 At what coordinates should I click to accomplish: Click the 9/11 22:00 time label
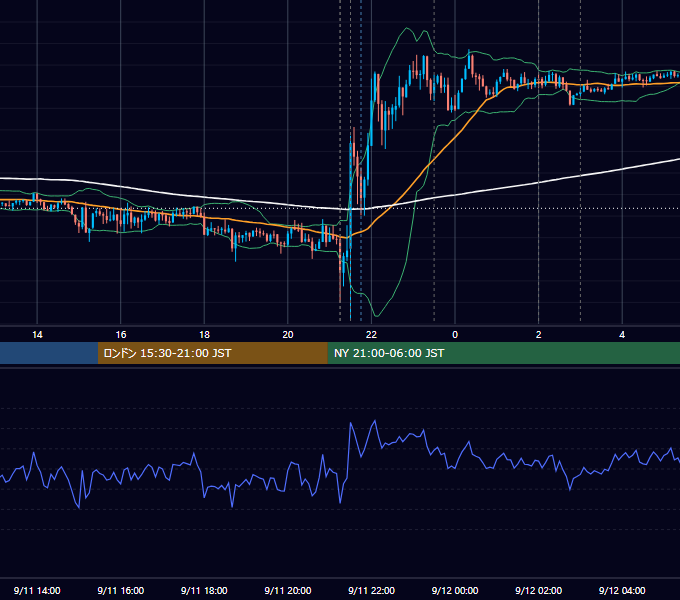point(372,590)
